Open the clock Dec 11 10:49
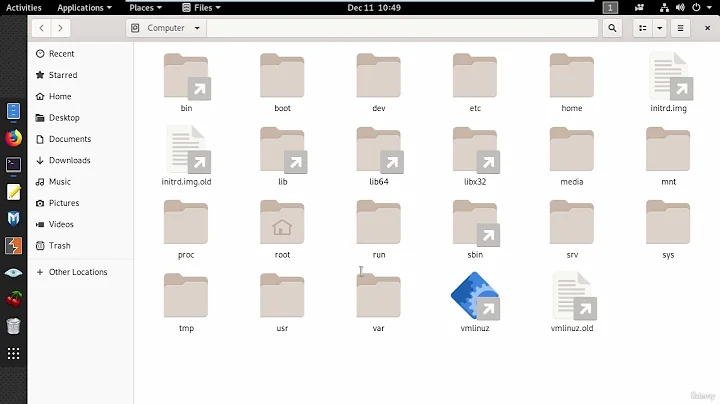This screenshot has height=404, width=720. tap(374, 7)
